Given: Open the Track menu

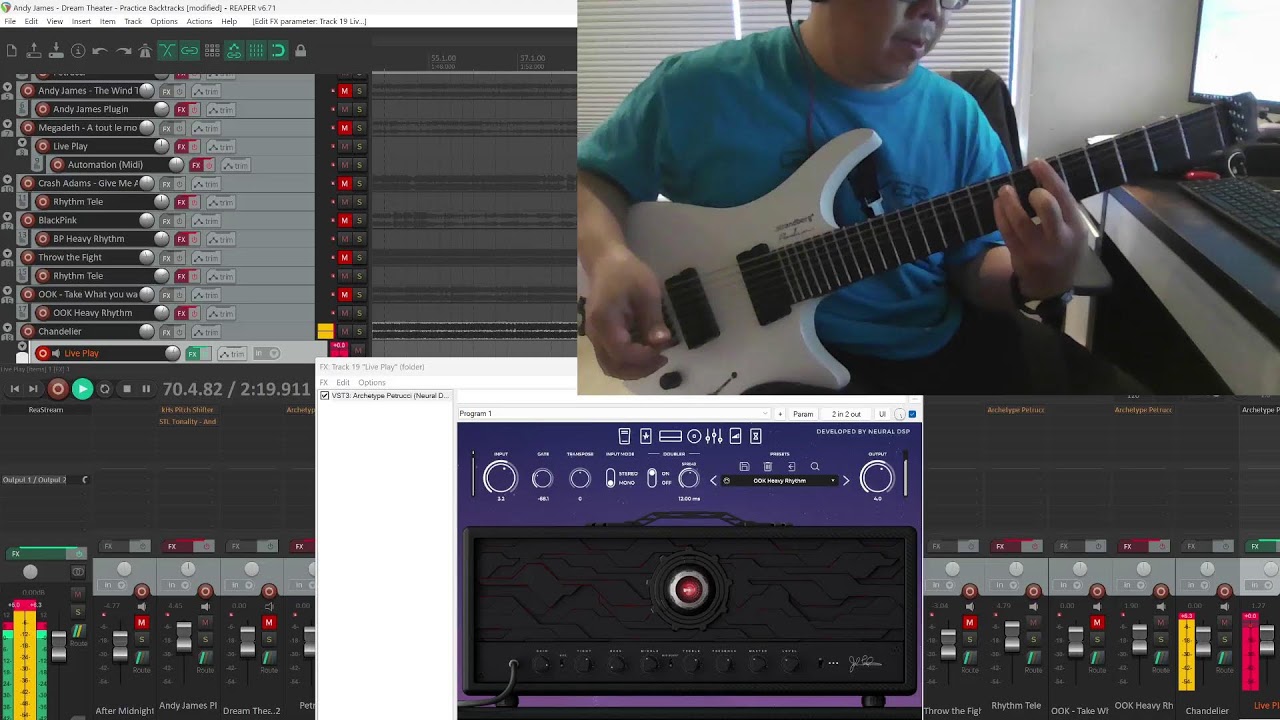Looking at the screenshot, I should [133, 21].
